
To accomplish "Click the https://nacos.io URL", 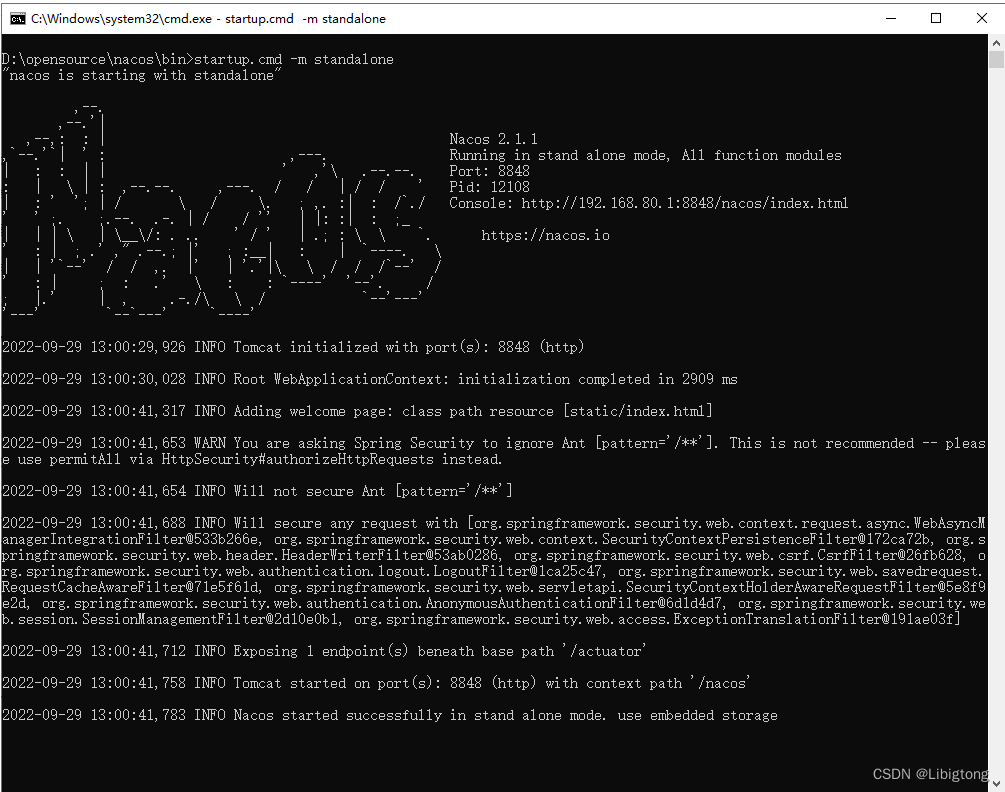I will pyautogui.click(x=545, y=235).
